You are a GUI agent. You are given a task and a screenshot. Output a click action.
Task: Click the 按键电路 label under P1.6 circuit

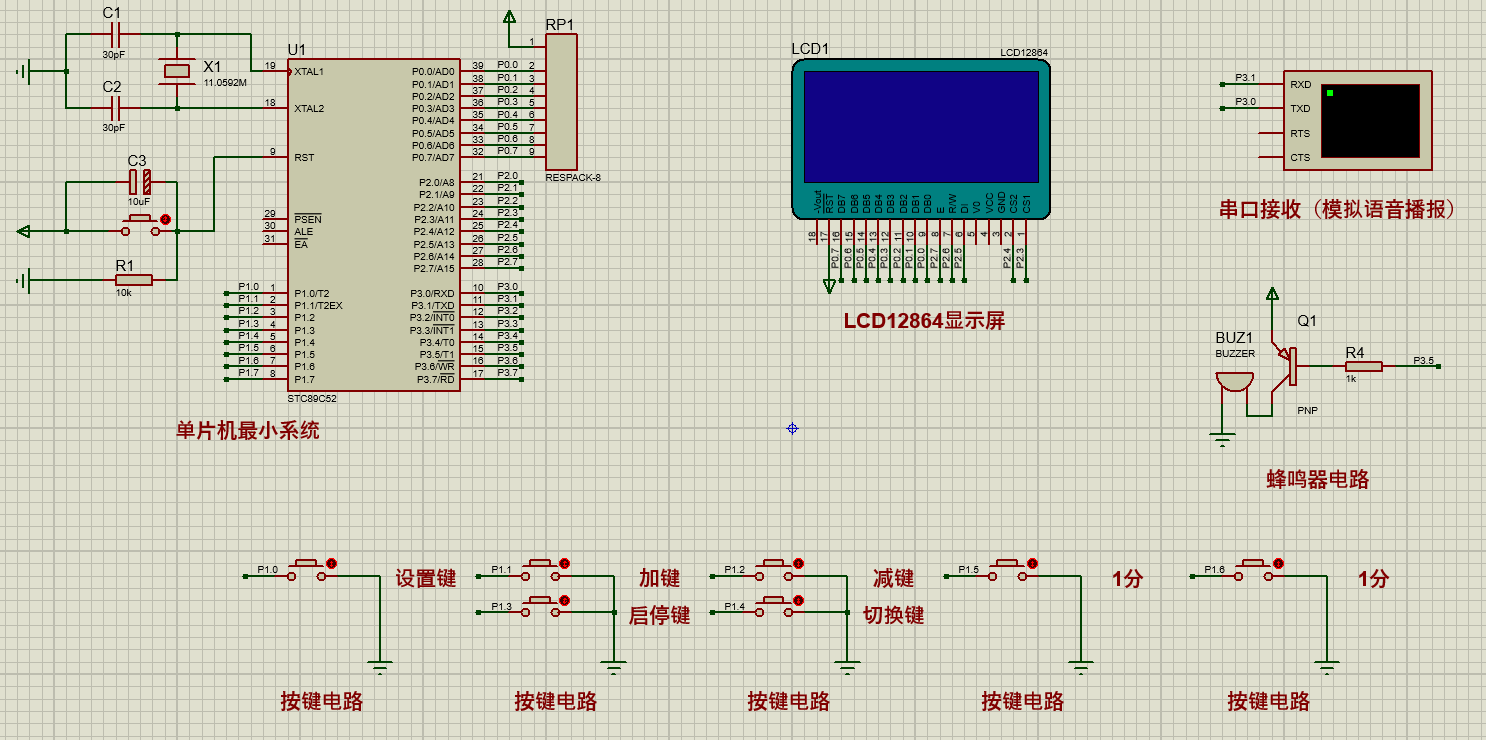tap(1268, 701)
